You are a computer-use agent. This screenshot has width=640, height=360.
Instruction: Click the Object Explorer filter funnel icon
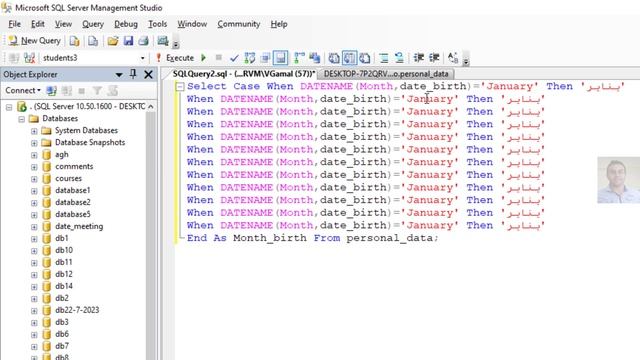pyautogui.click(x=97, y=91)
